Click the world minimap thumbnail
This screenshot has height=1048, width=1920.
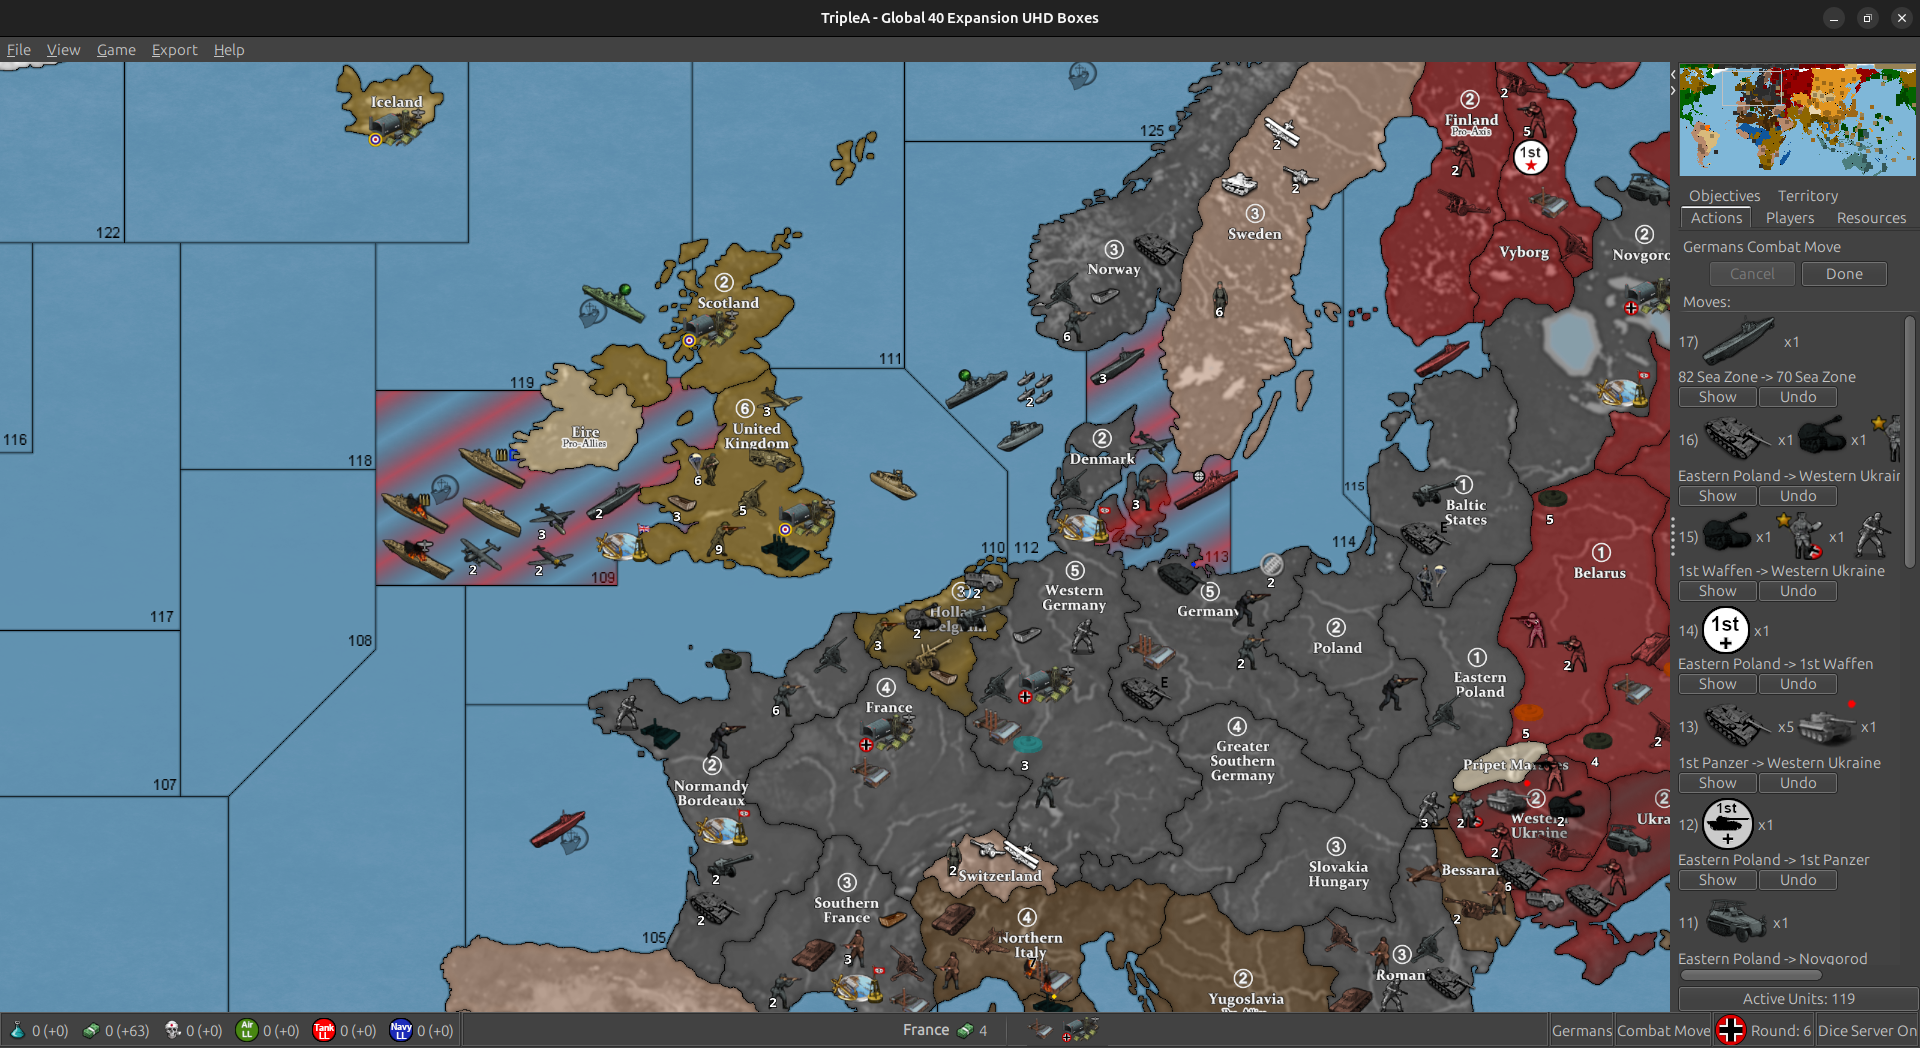[1797, 120]
